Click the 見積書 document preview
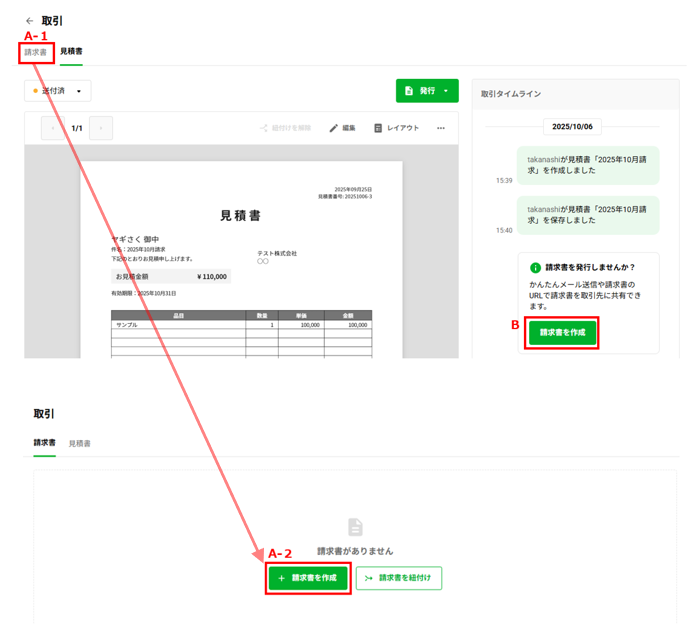Screen dimensions: 692x624 tap(241, 259)
